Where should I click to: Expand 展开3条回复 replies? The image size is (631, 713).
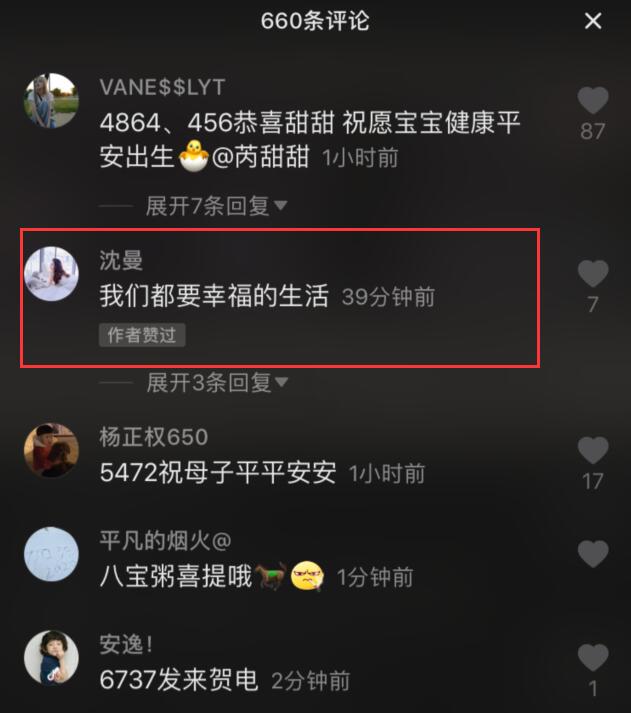tap(217, 382)
